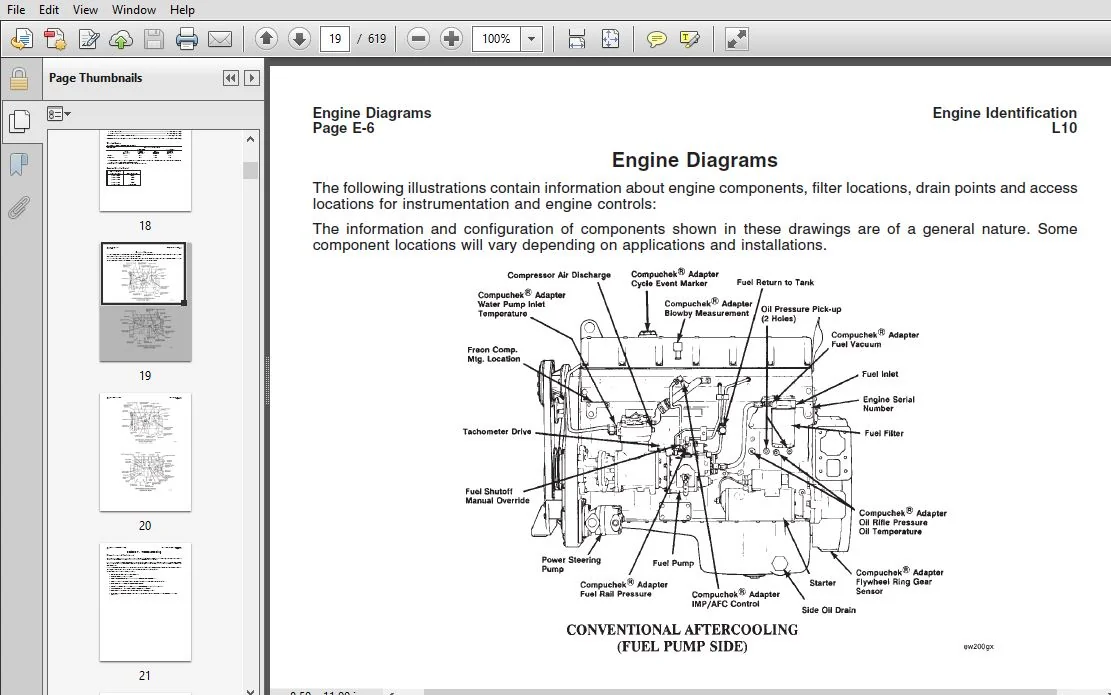
Task: Click the Fit one full page icon
Action: 610,39
